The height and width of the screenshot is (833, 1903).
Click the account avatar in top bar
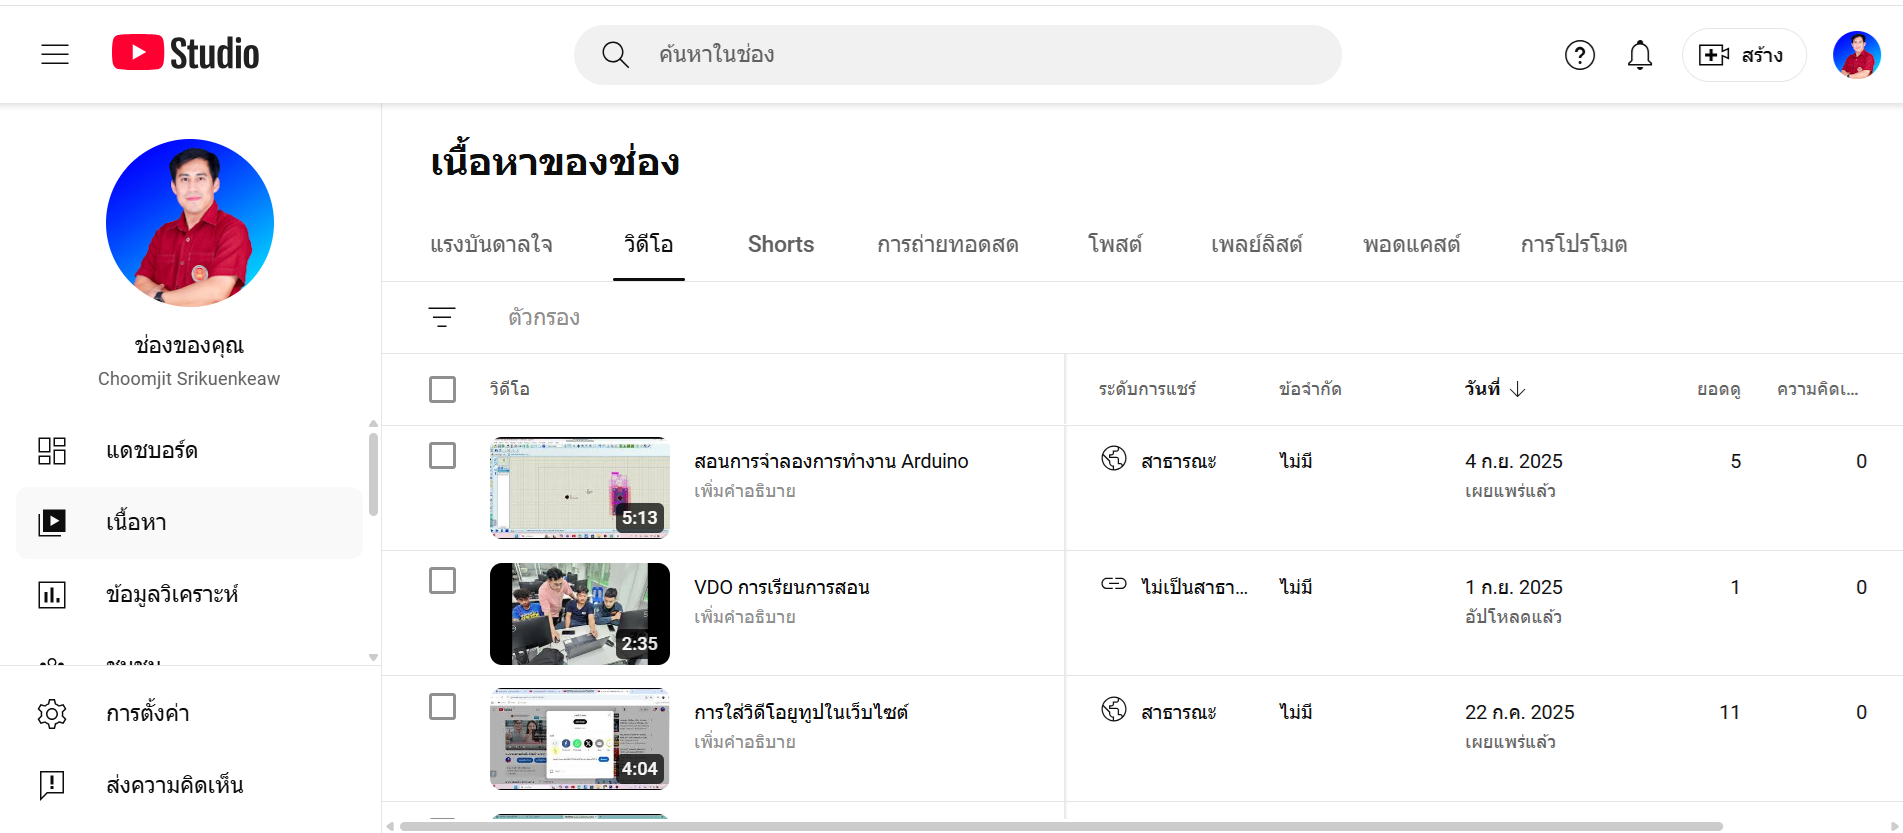(1856, 55)
